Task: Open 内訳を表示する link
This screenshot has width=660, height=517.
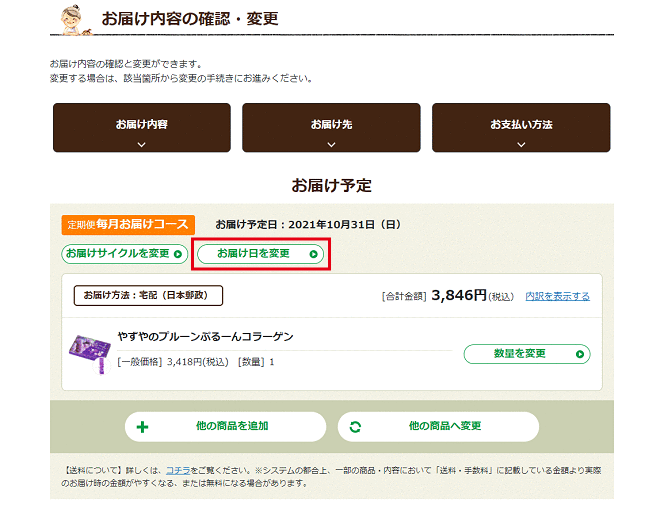Action: 557,296
